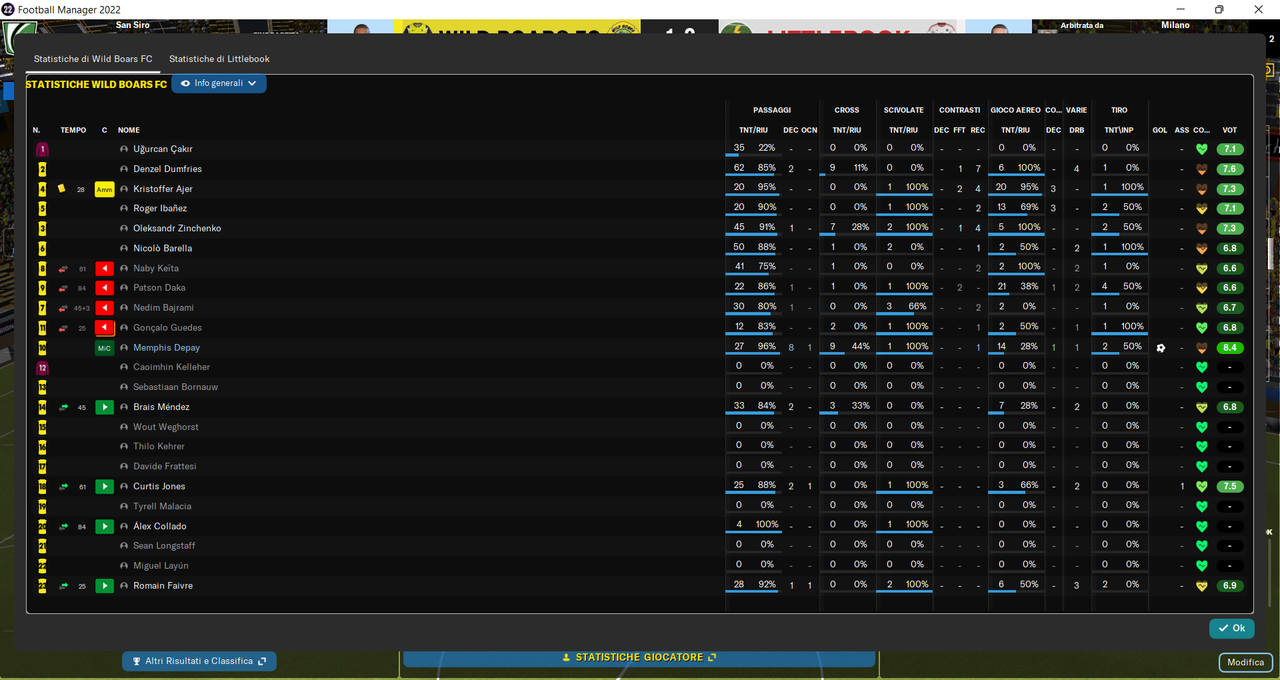Viewport: 1280px width, 680px height.
Task: Open the Info generali view dropdown
Action: click(219, 84)
